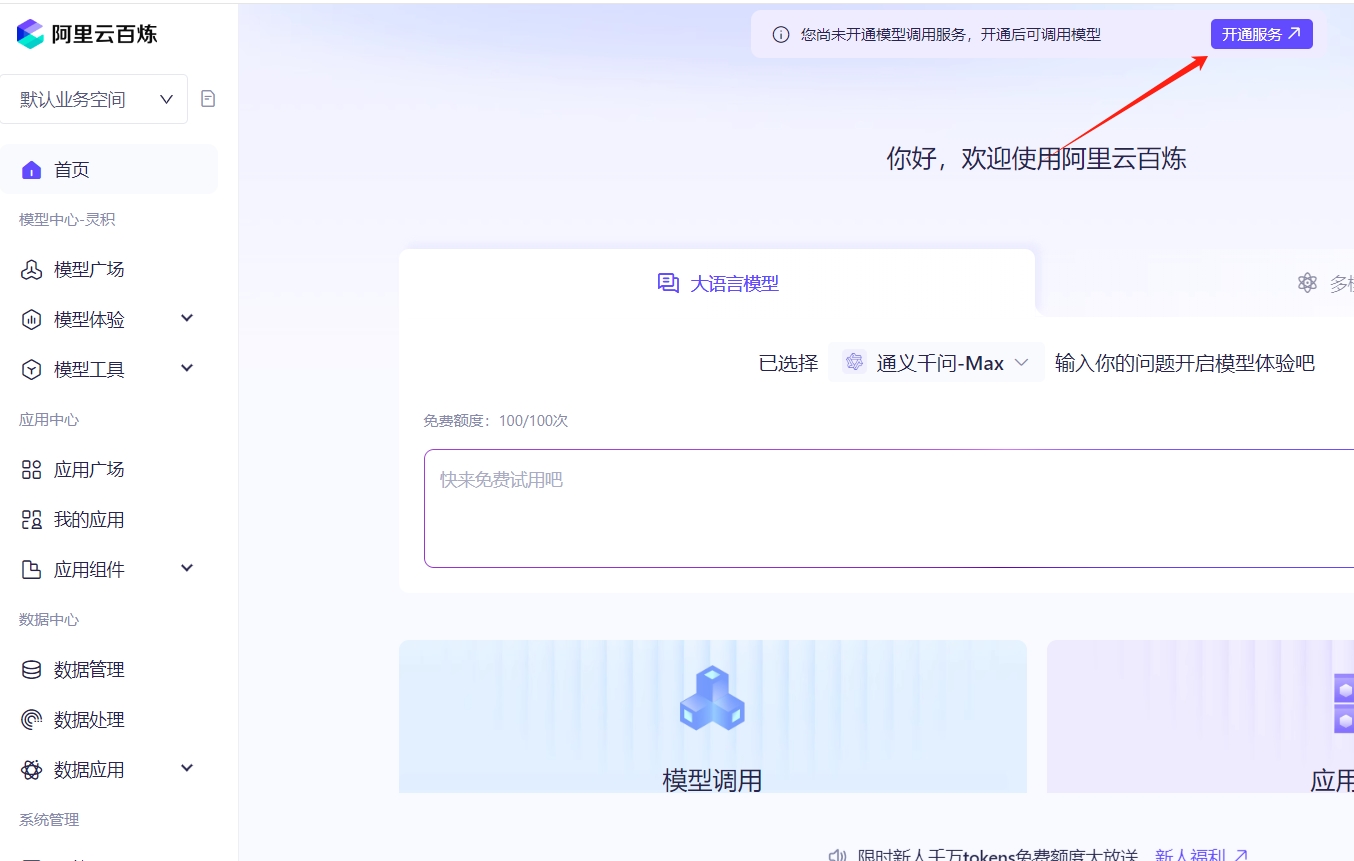Click the atom icon on the second model tab

(x=1307, y=283)
